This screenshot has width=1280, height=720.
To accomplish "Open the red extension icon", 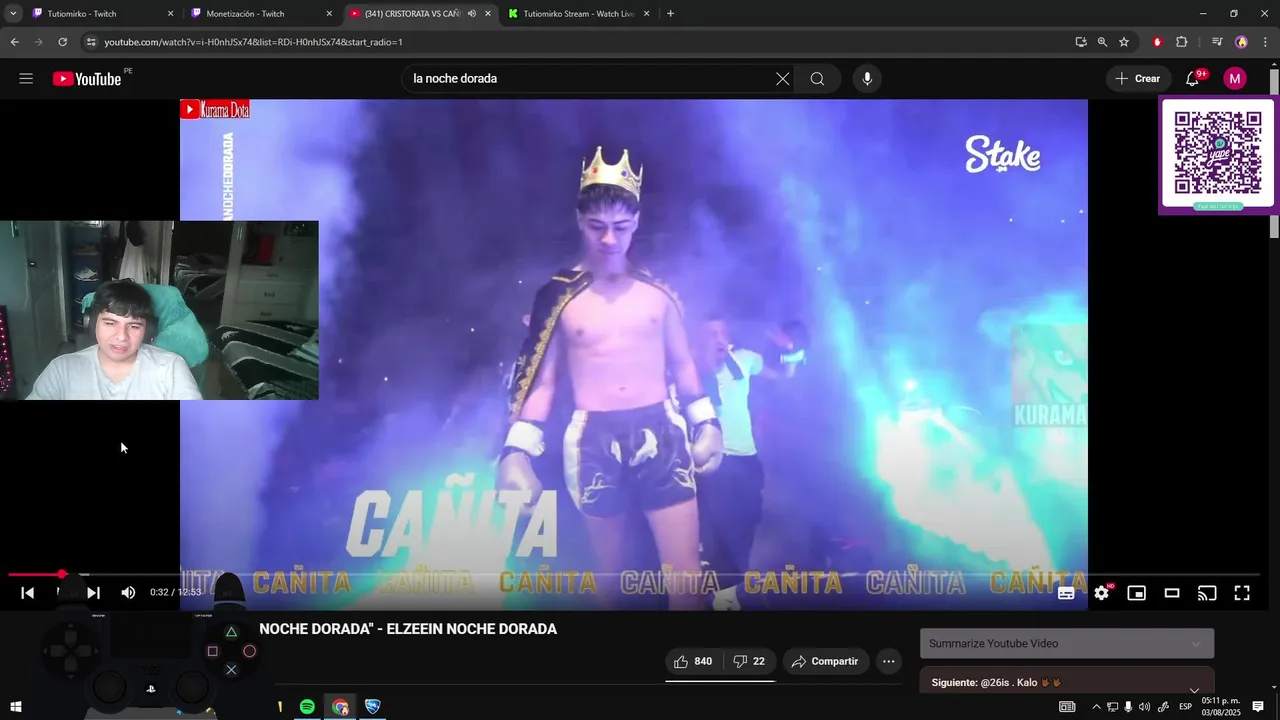I will click(1157, 42).
